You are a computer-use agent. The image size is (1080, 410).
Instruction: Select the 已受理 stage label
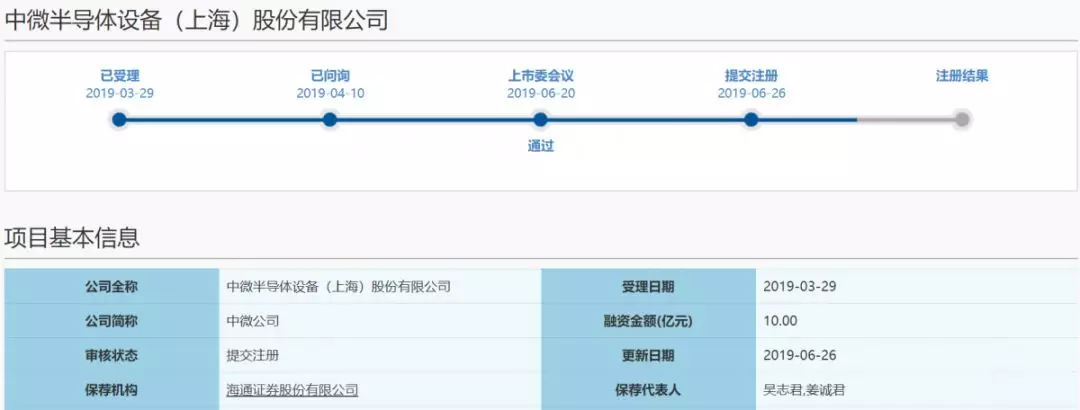pyautogui.click(x=120, y=76)
